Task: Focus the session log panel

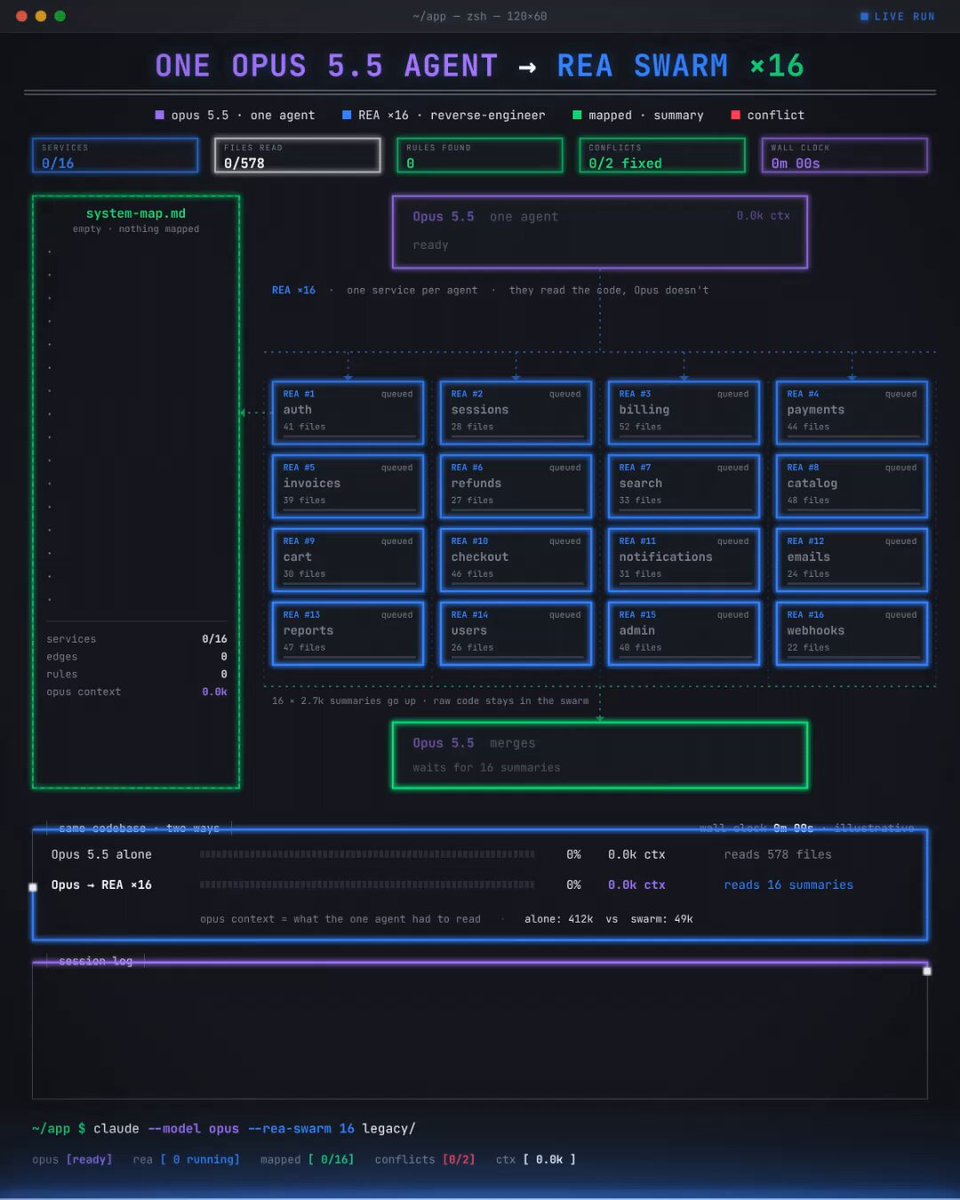Action: [x=480, y=1031]
